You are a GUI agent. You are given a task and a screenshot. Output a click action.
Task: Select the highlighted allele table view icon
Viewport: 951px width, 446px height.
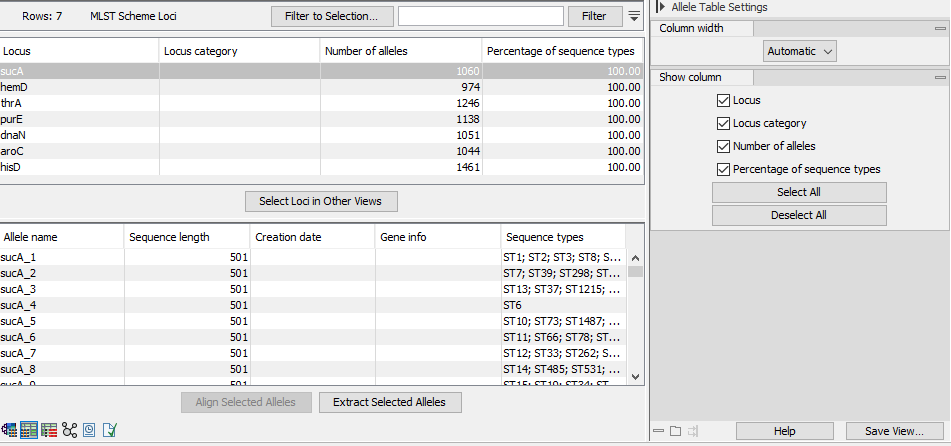pos(29,430)
